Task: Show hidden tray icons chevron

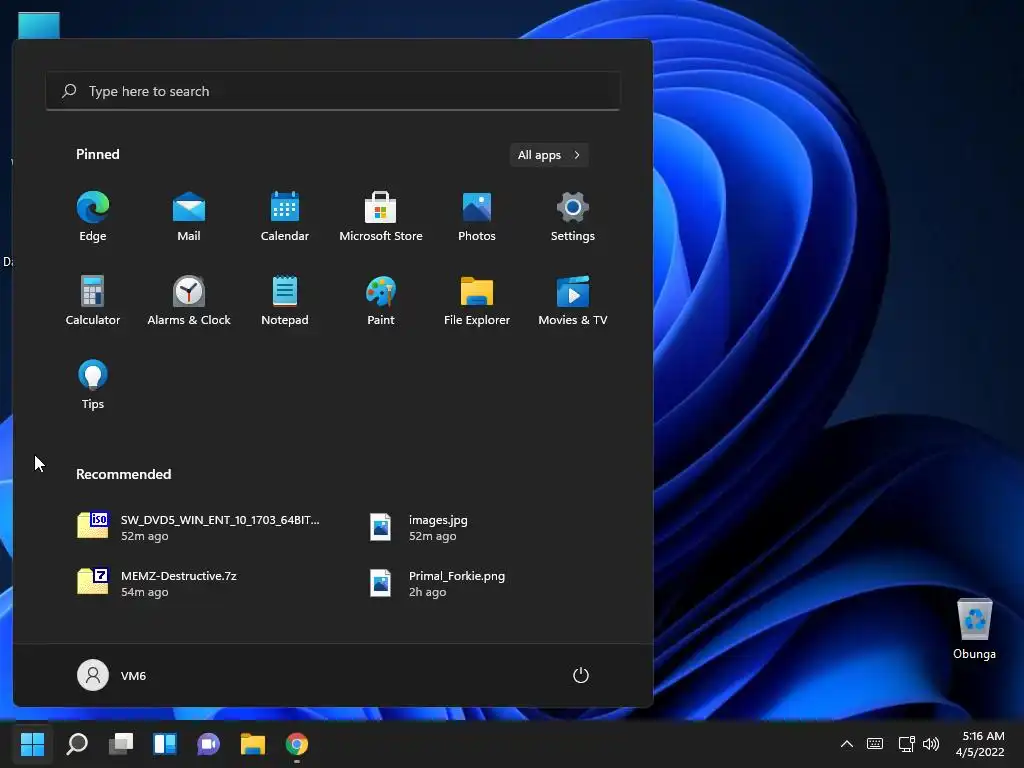Action: 846,744
